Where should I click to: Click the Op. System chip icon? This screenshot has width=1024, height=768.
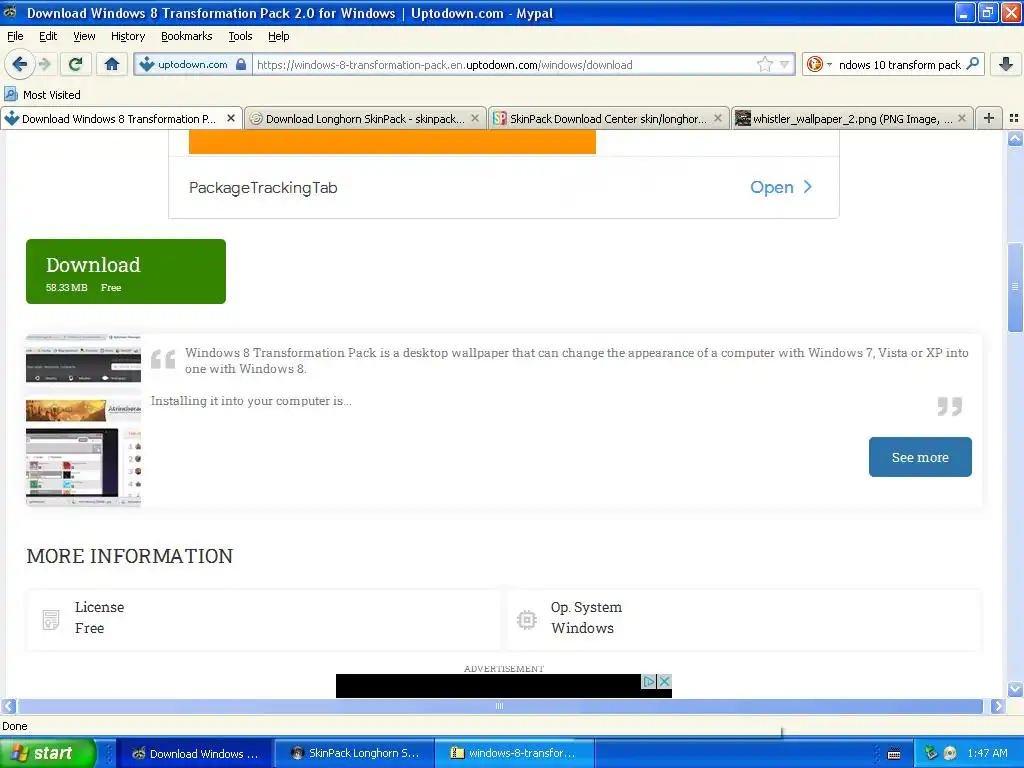526,619
